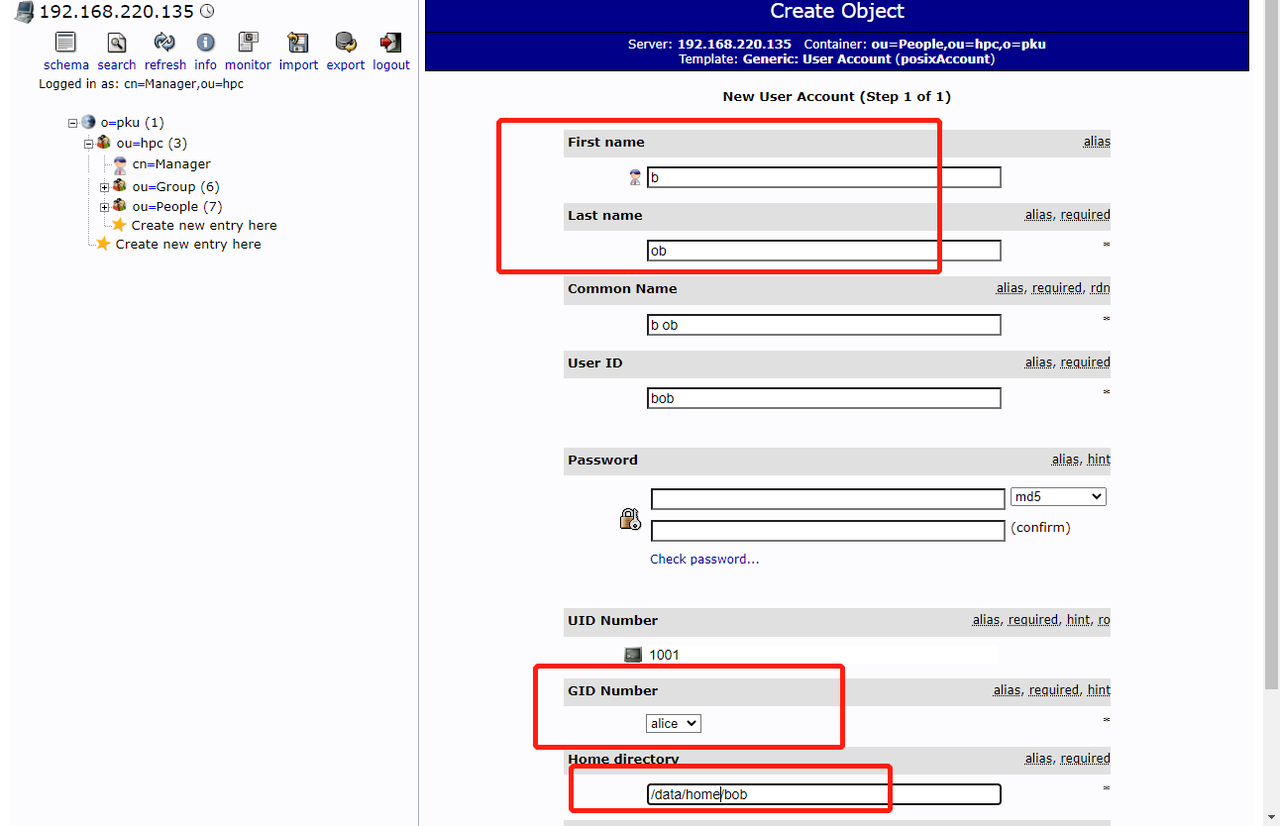Image resolution: width=1280 pixels, height=826 pixels.
Task: Log out using the logout icon
Action: 391,43
